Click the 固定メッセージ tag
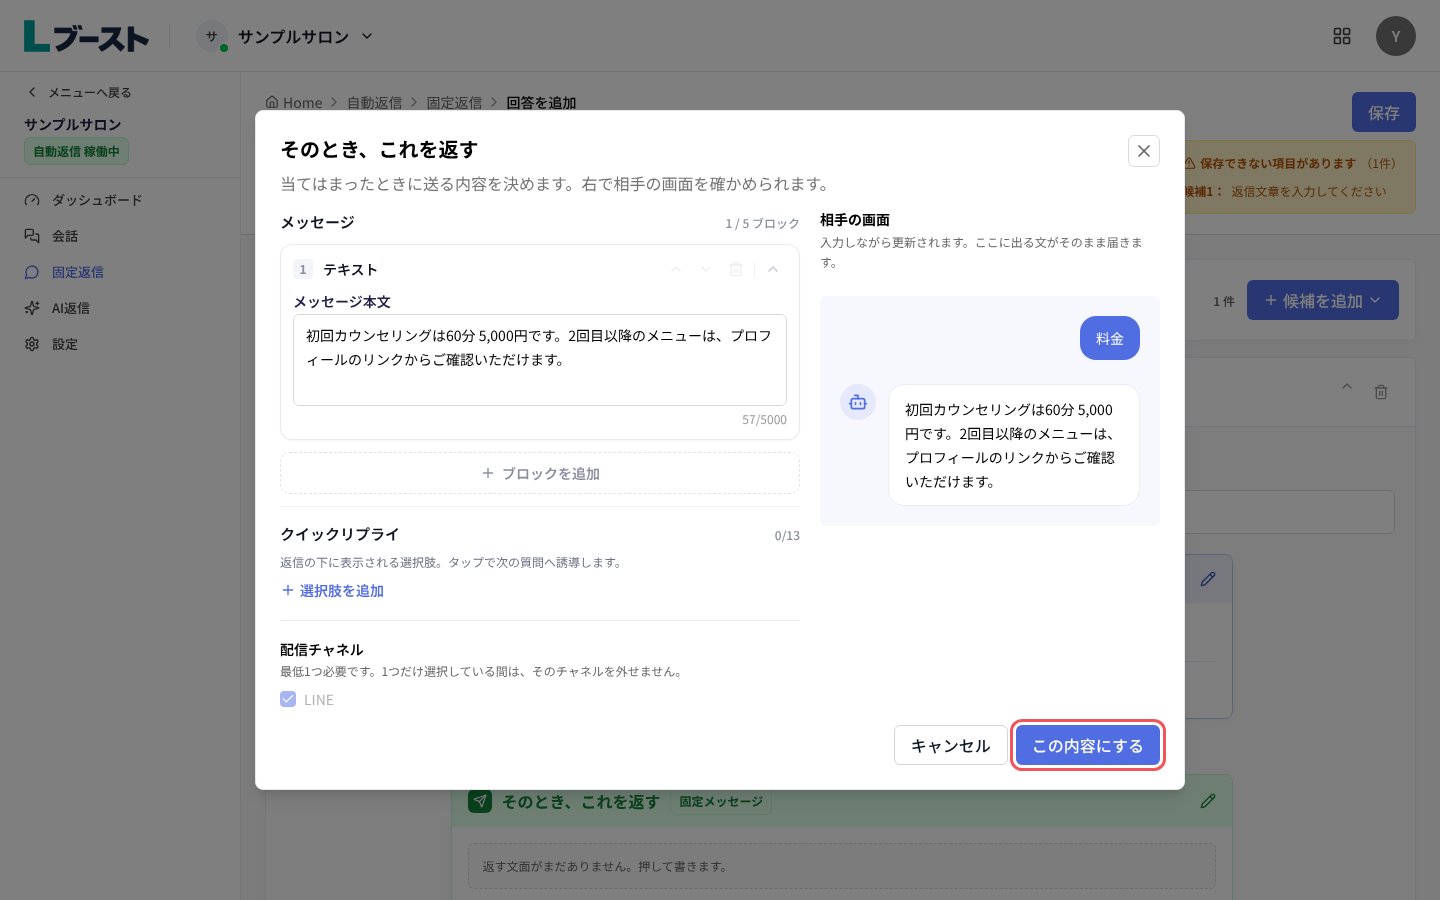This screenshot has height=900, width=1440. 721,801
